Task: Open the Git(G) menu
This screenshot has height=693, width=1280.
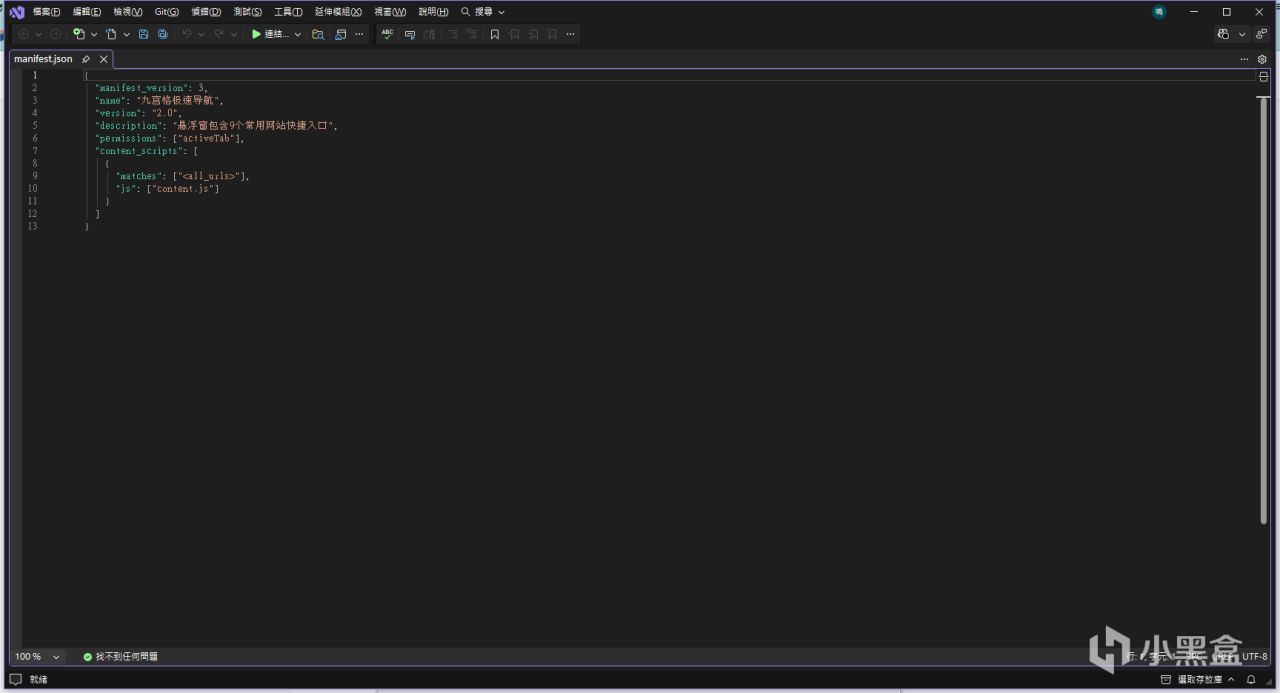Action: point(167,12)
